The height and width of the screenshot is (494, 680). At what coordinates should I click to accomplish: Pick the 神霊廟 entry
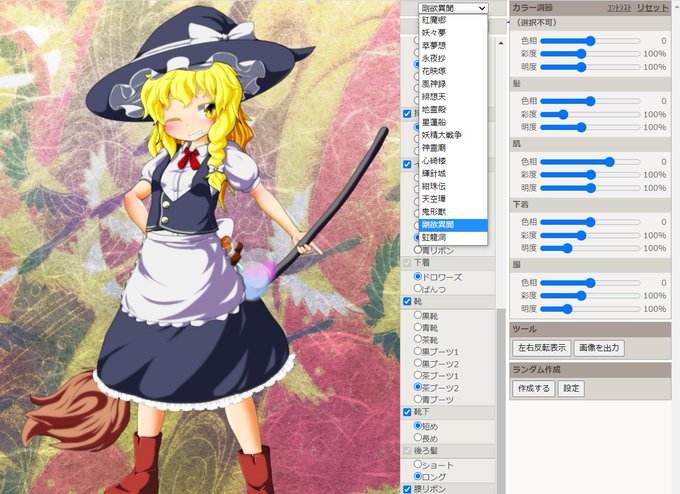click(453, 148)
